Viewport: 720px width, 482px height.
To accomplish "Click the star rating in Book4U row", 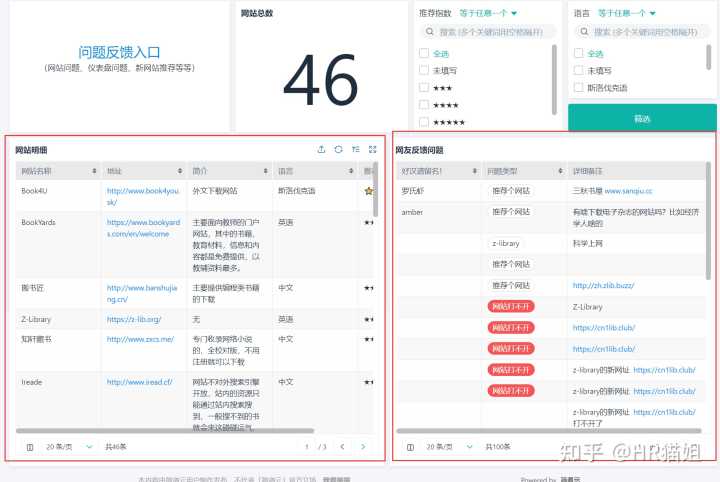I will [x=368, y=191].
